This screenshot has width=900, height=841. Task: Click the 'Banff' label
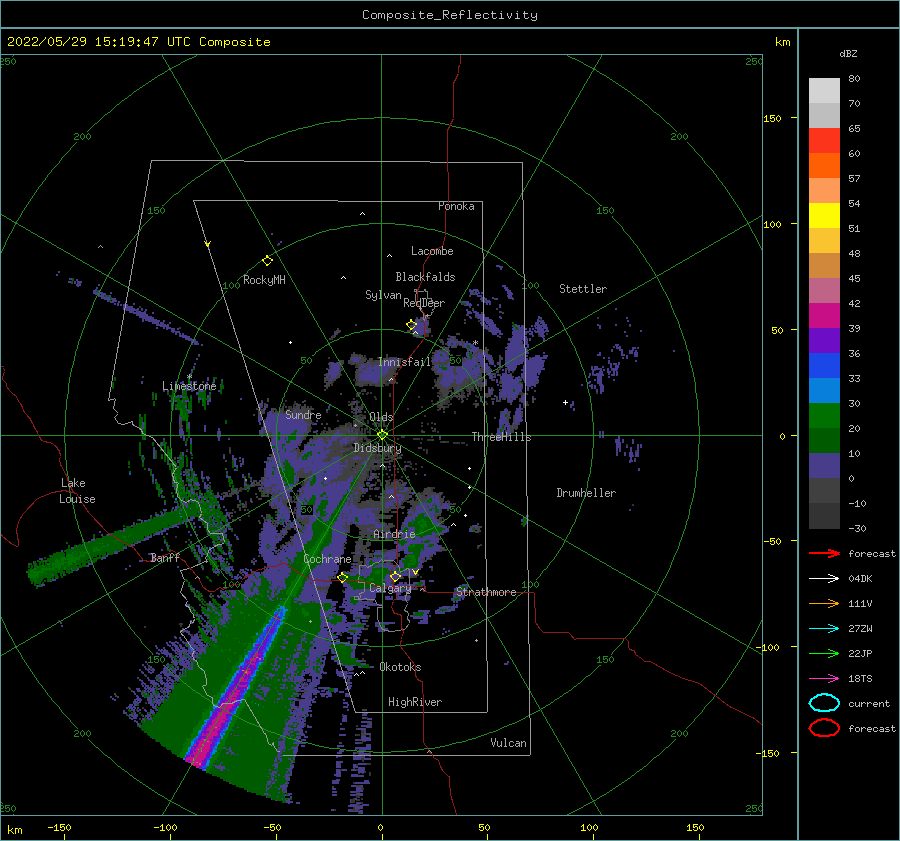165,557
